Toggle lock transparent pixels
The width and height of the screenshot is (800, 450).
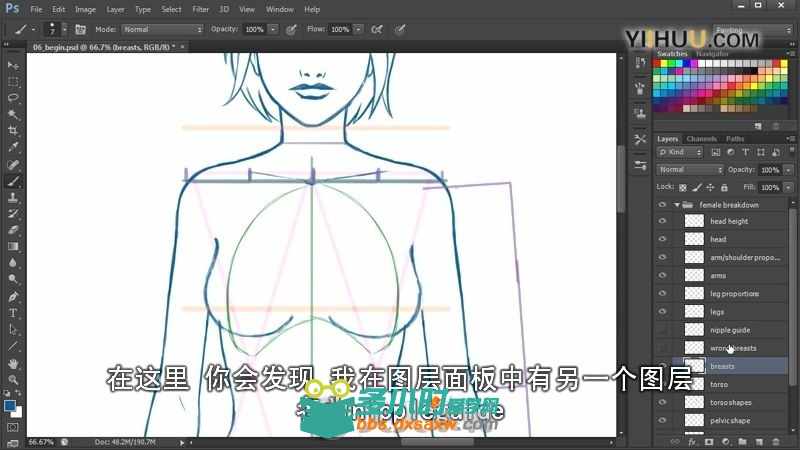(683, 188)
